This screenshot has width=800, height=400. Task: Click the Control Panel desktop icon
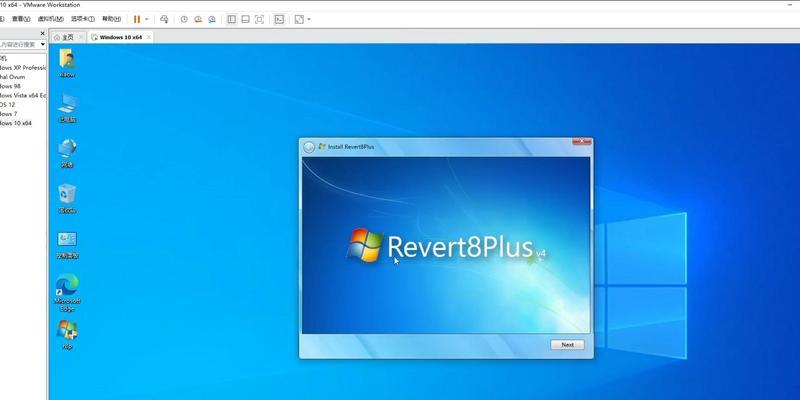coord(67,244)
